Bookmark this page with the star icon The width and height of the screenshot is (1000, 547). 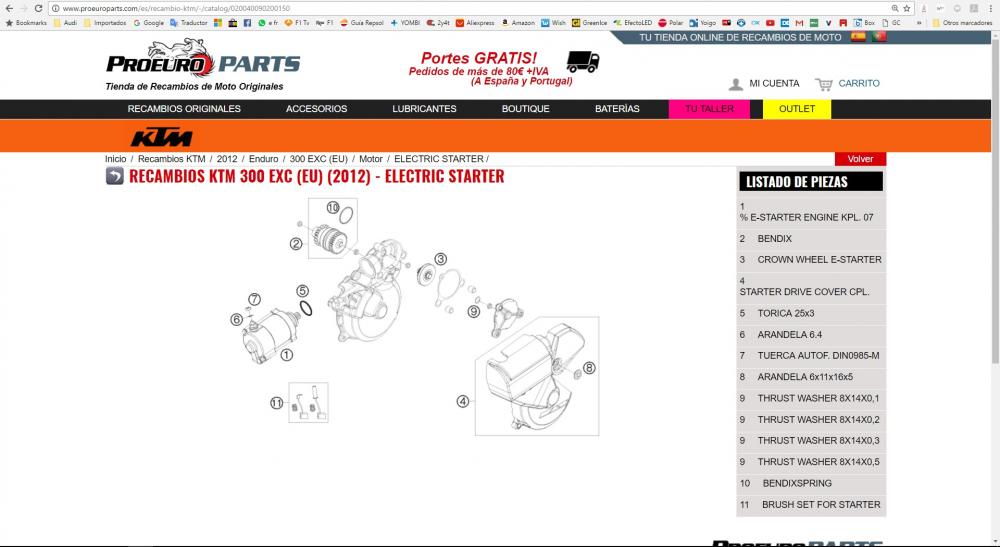coord(906,8)
